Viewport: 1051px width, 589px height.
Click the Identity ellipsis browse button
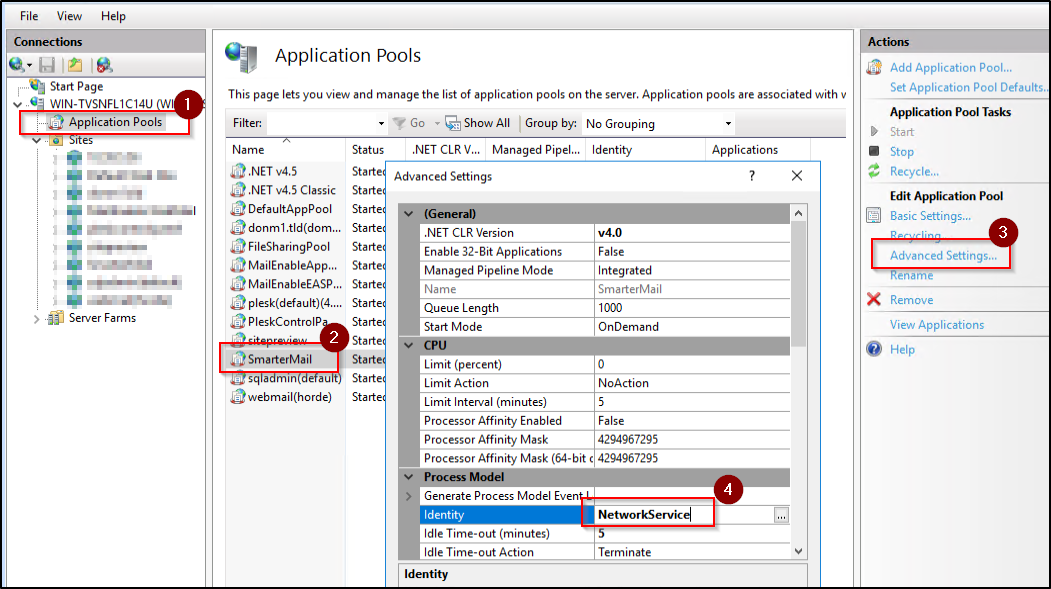tap(781, 515)
